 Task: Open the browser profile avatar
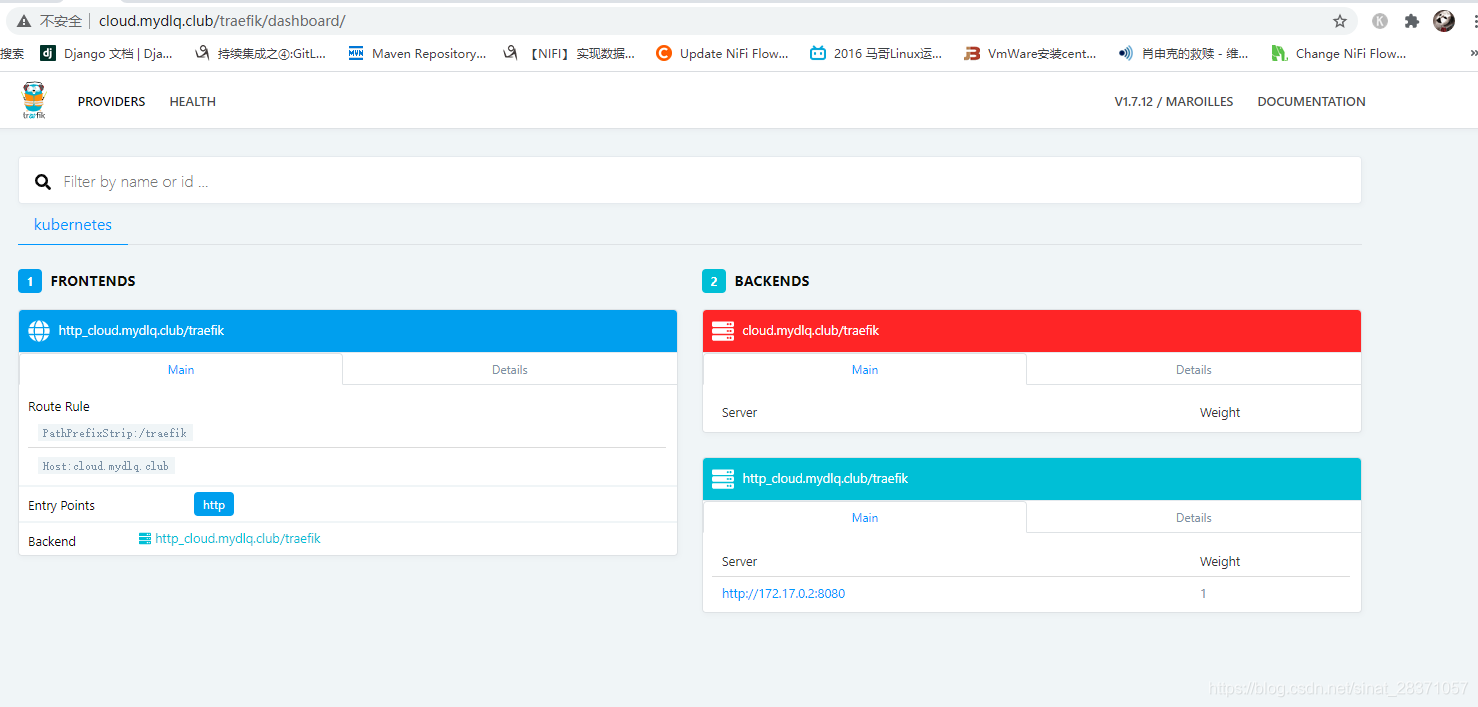coord(1444,21)
